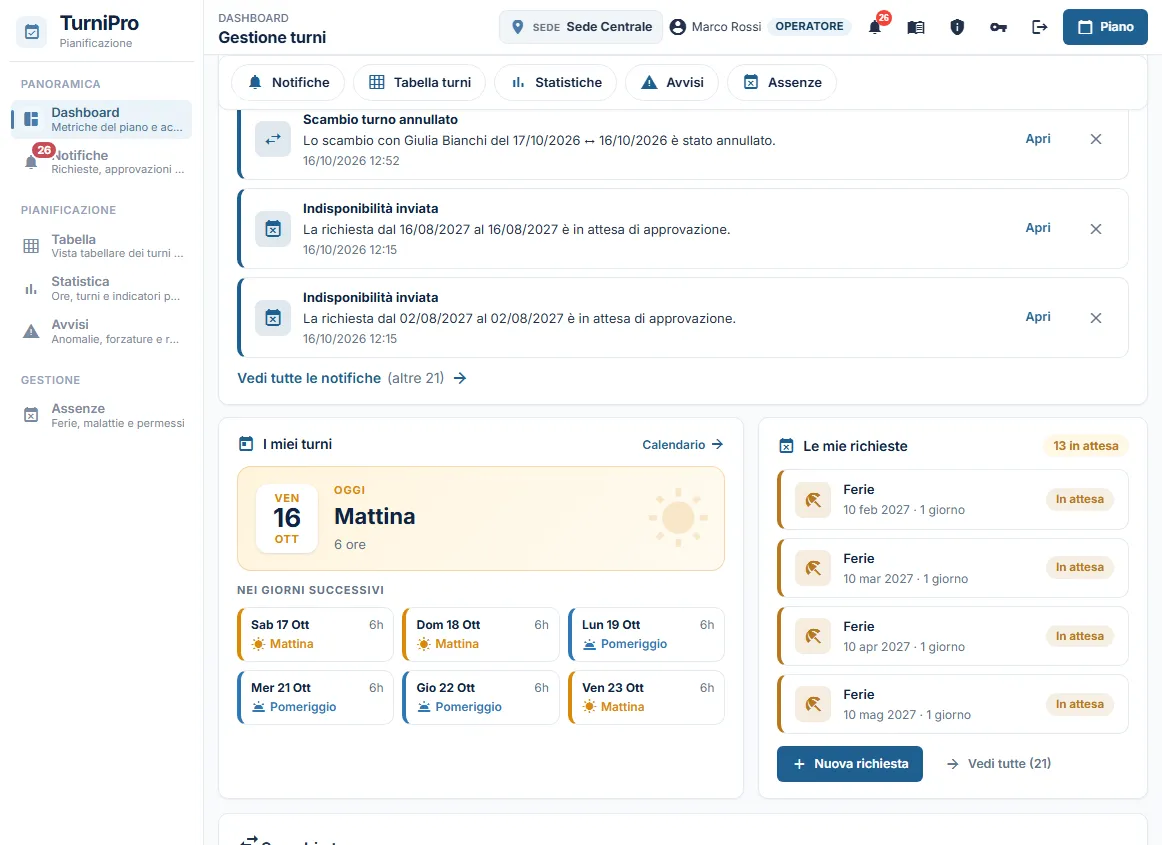Open Vedi tutte le notifiche link
This screenshot has height=845, width=1162.
(x=352, y=378)
